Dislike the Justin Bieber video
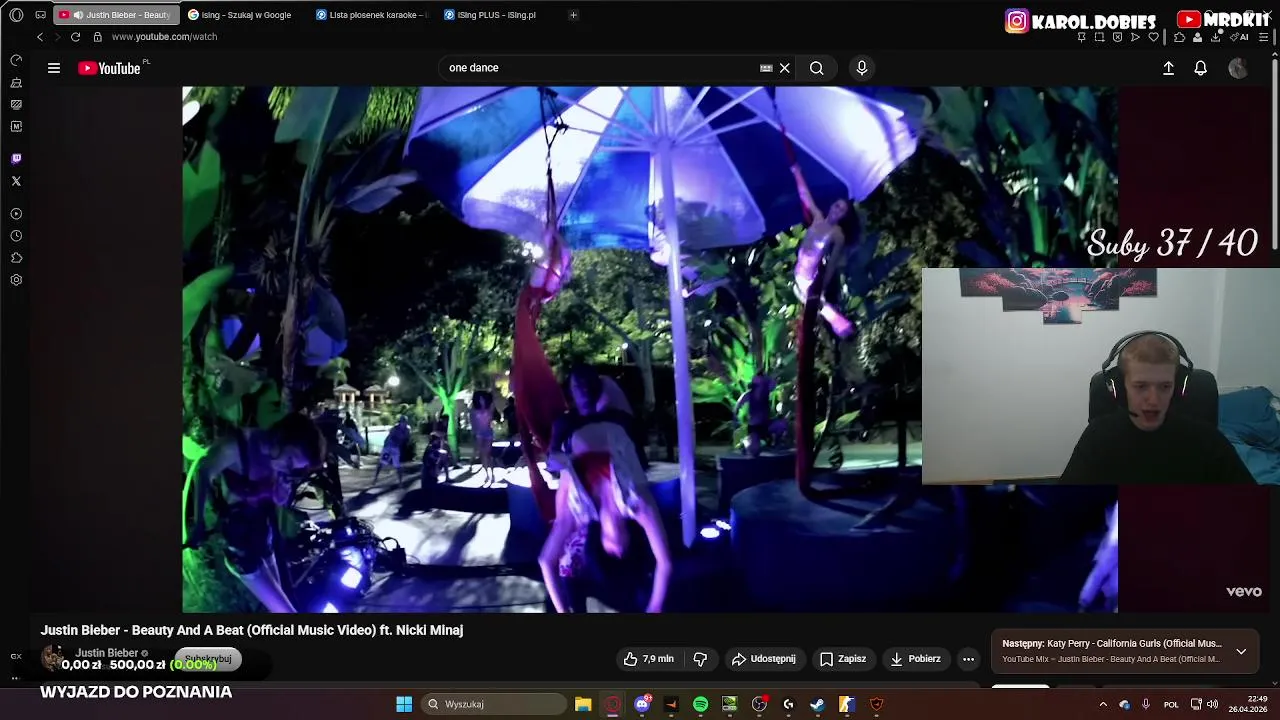The image size is (1280, 720). coord(701,659)
